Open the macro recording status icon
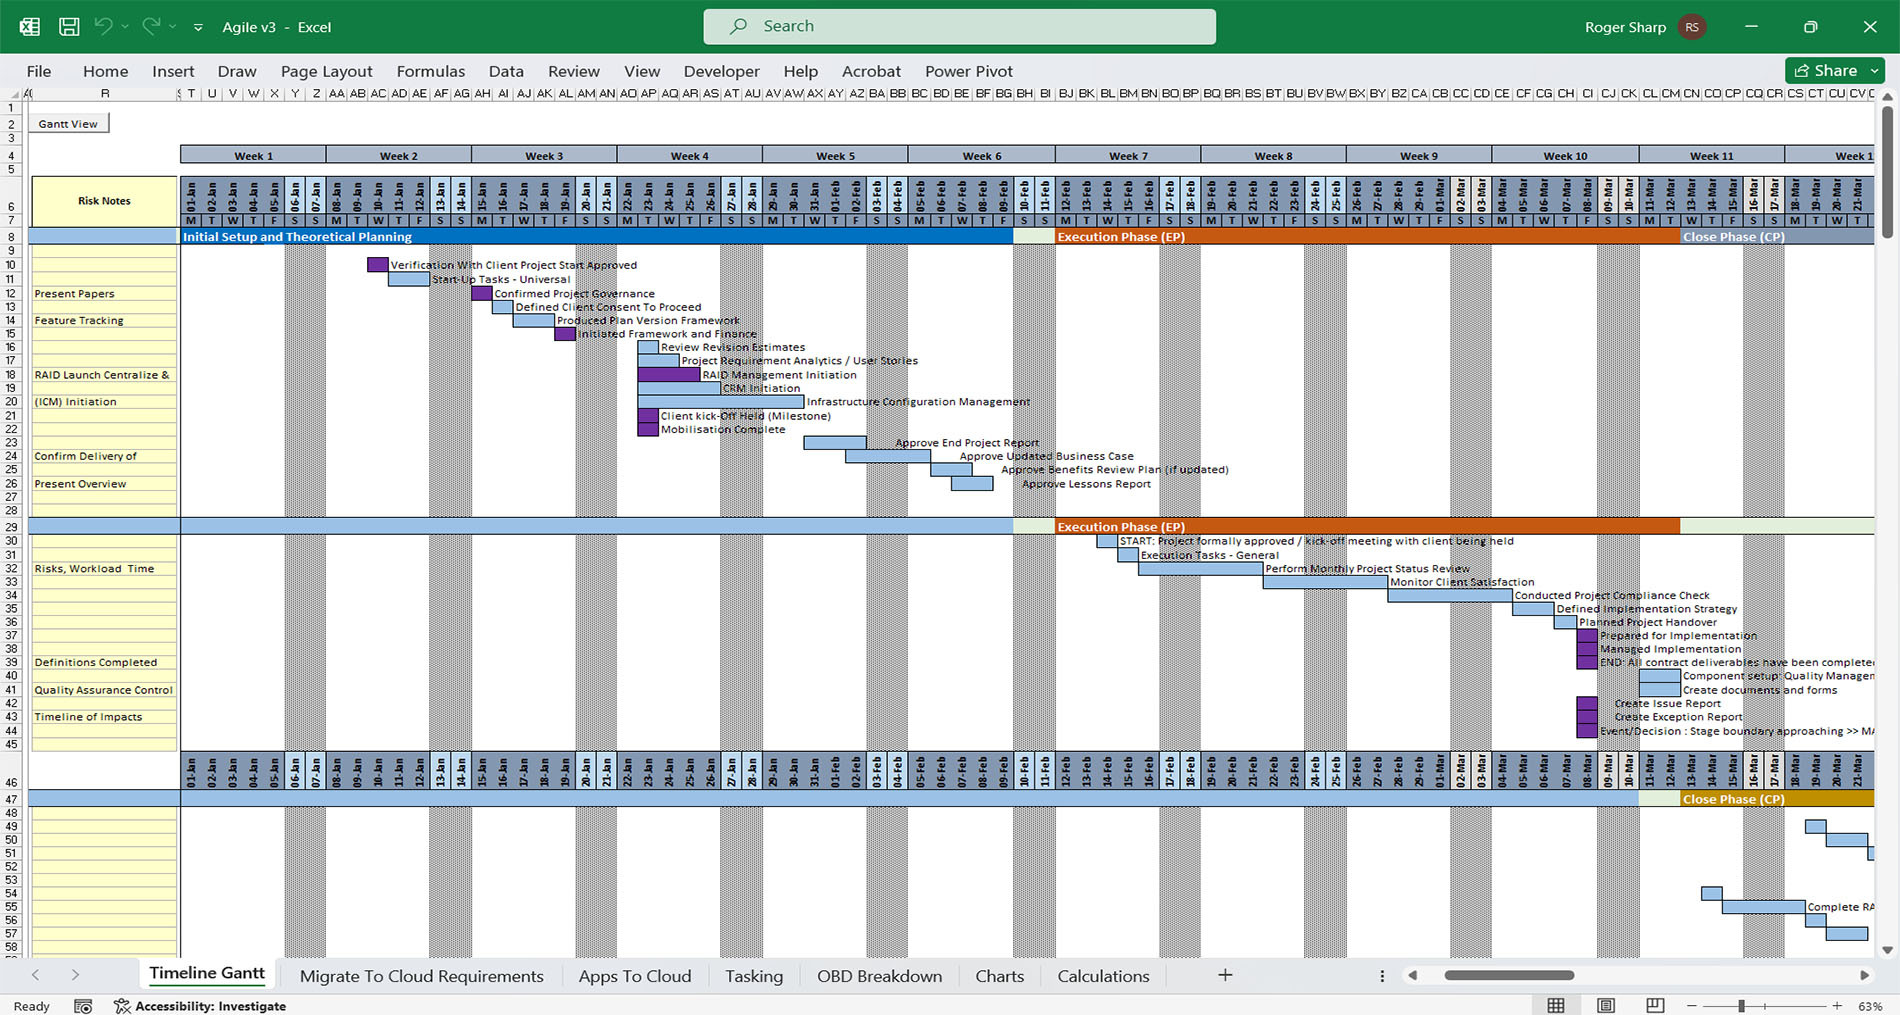 [x=83, y=1006]
